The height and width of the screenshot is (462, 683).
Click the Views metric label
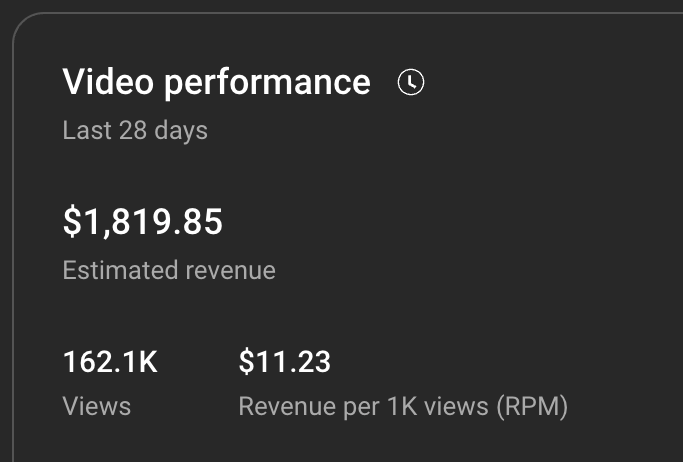click(x=97, y=406)
